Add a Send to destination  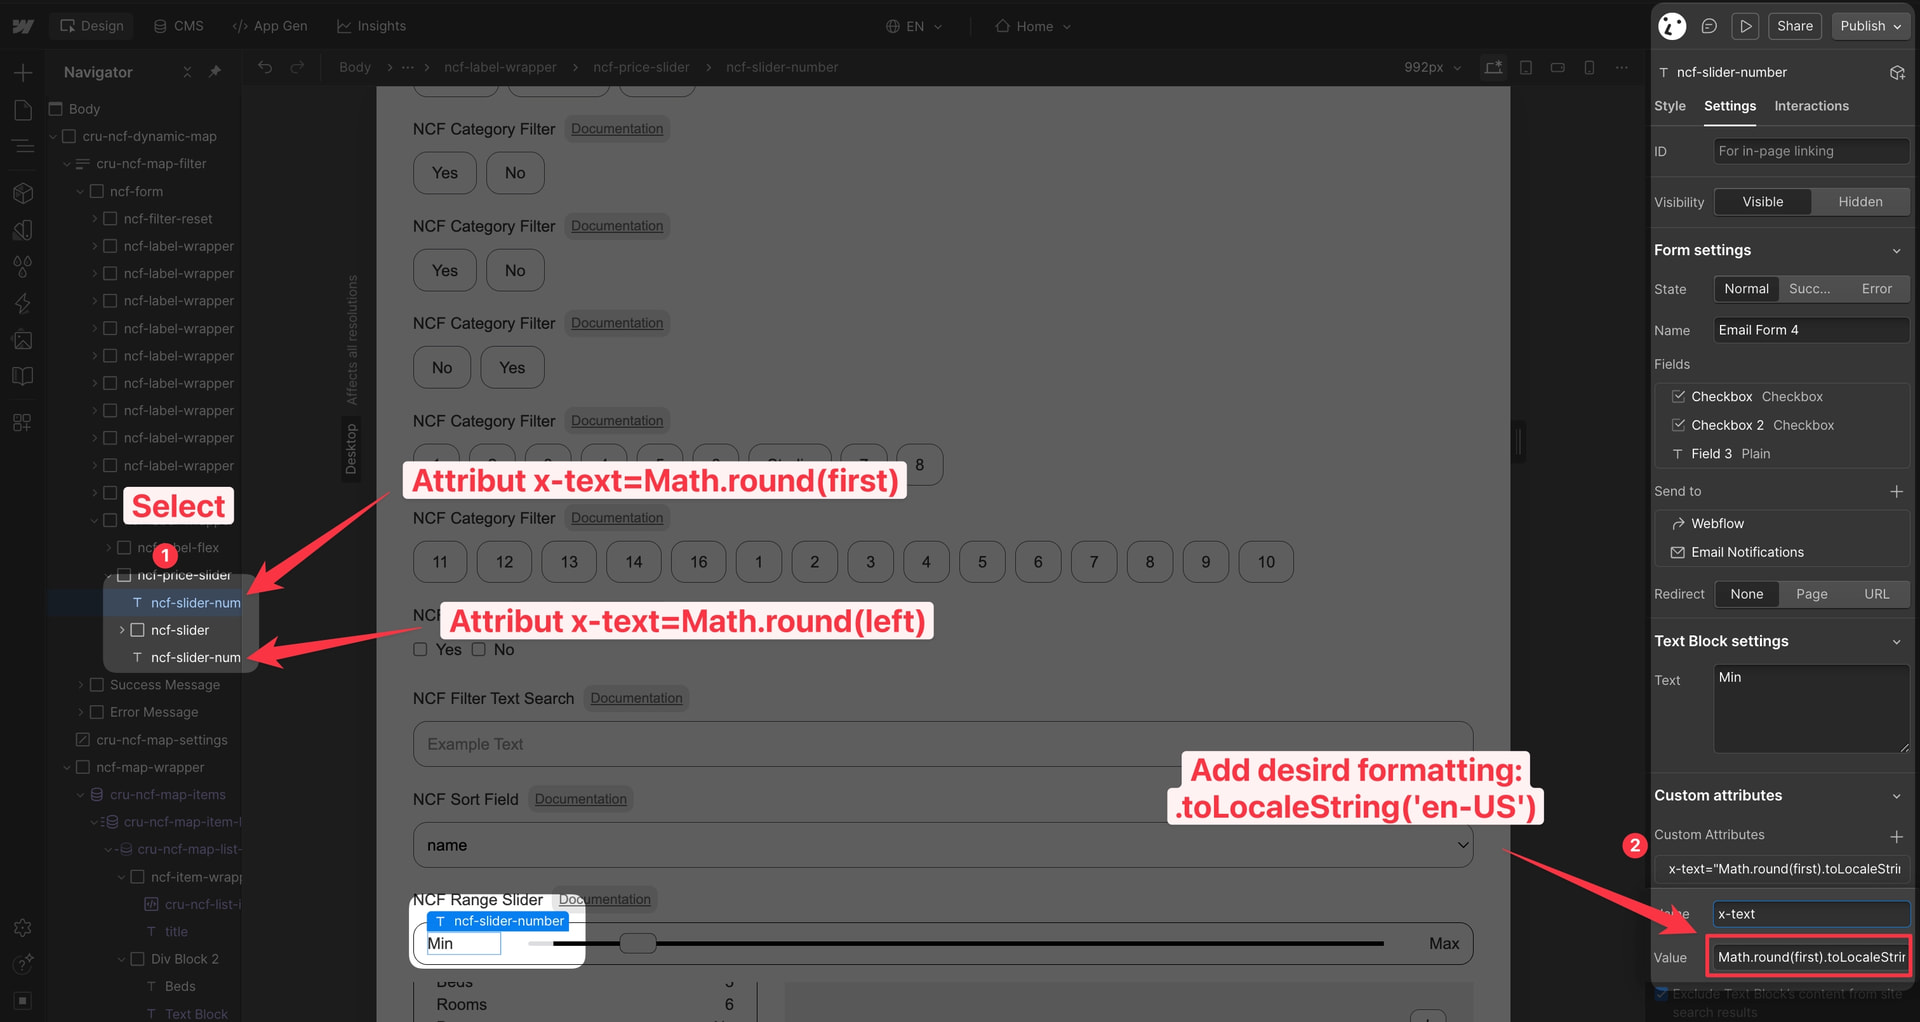point(1896,491)
